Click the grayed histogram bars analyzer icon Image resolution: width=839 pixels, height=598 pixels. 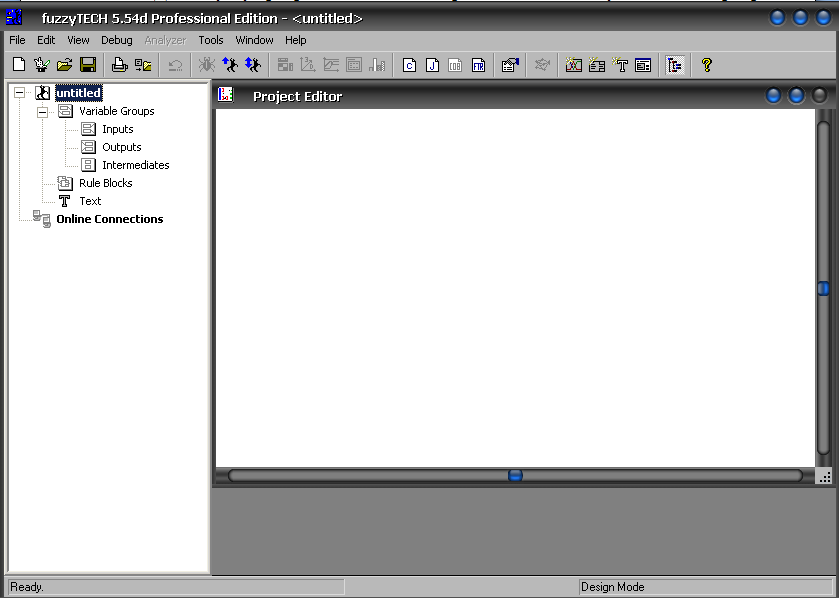[377, 65]
